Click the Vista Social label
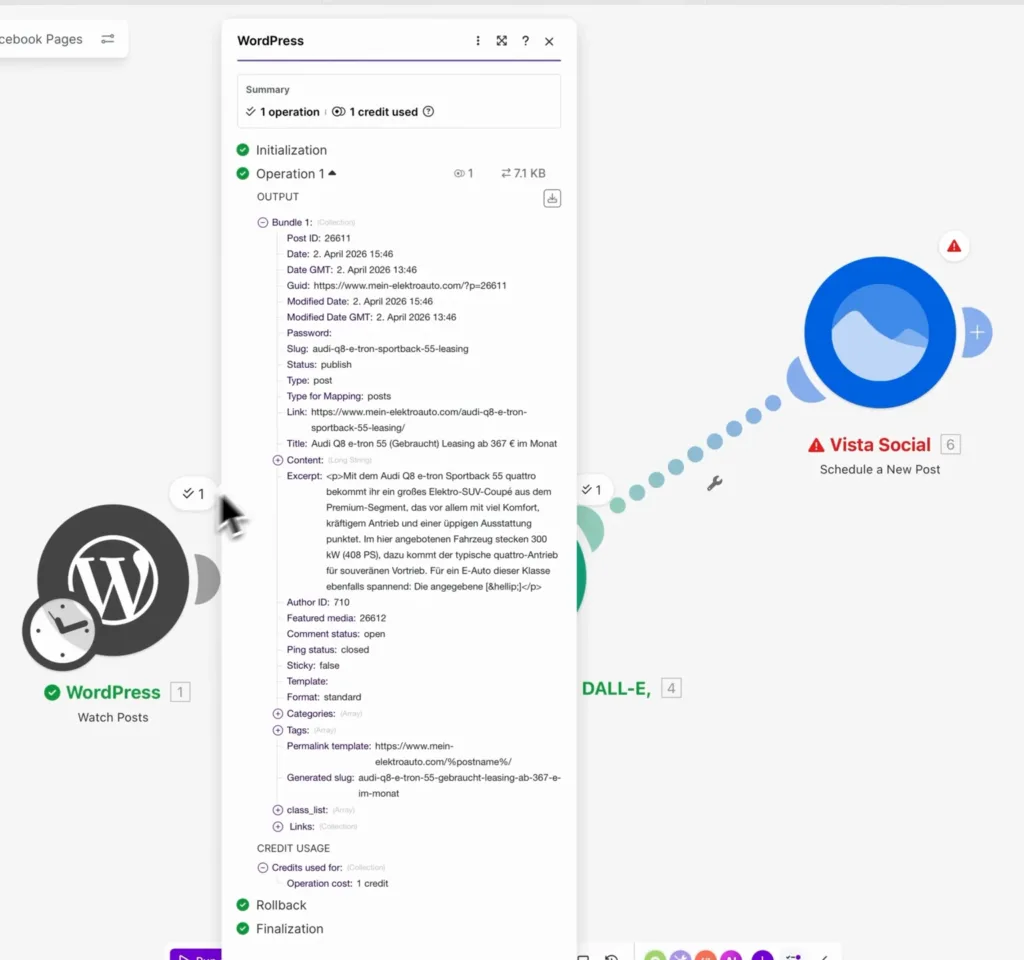Viewport: 1024px width, 960px height. click(x=880, y=445)
